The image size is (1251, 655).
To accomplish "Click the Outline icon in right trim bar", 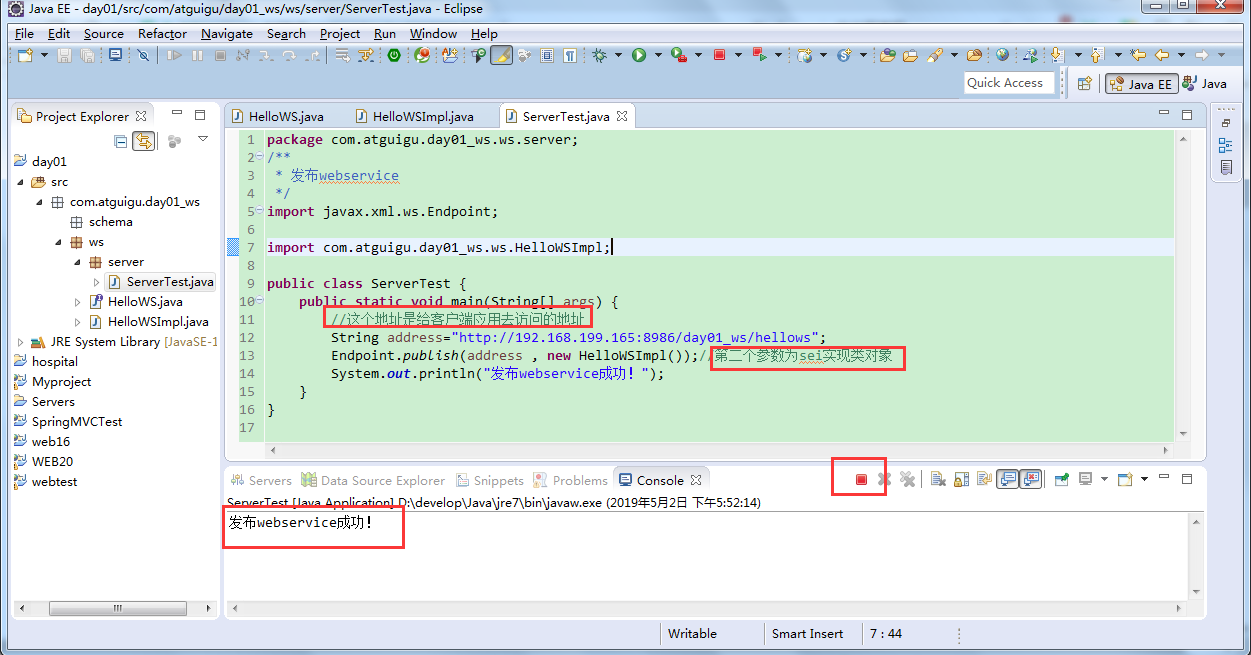I will 1226,145.
